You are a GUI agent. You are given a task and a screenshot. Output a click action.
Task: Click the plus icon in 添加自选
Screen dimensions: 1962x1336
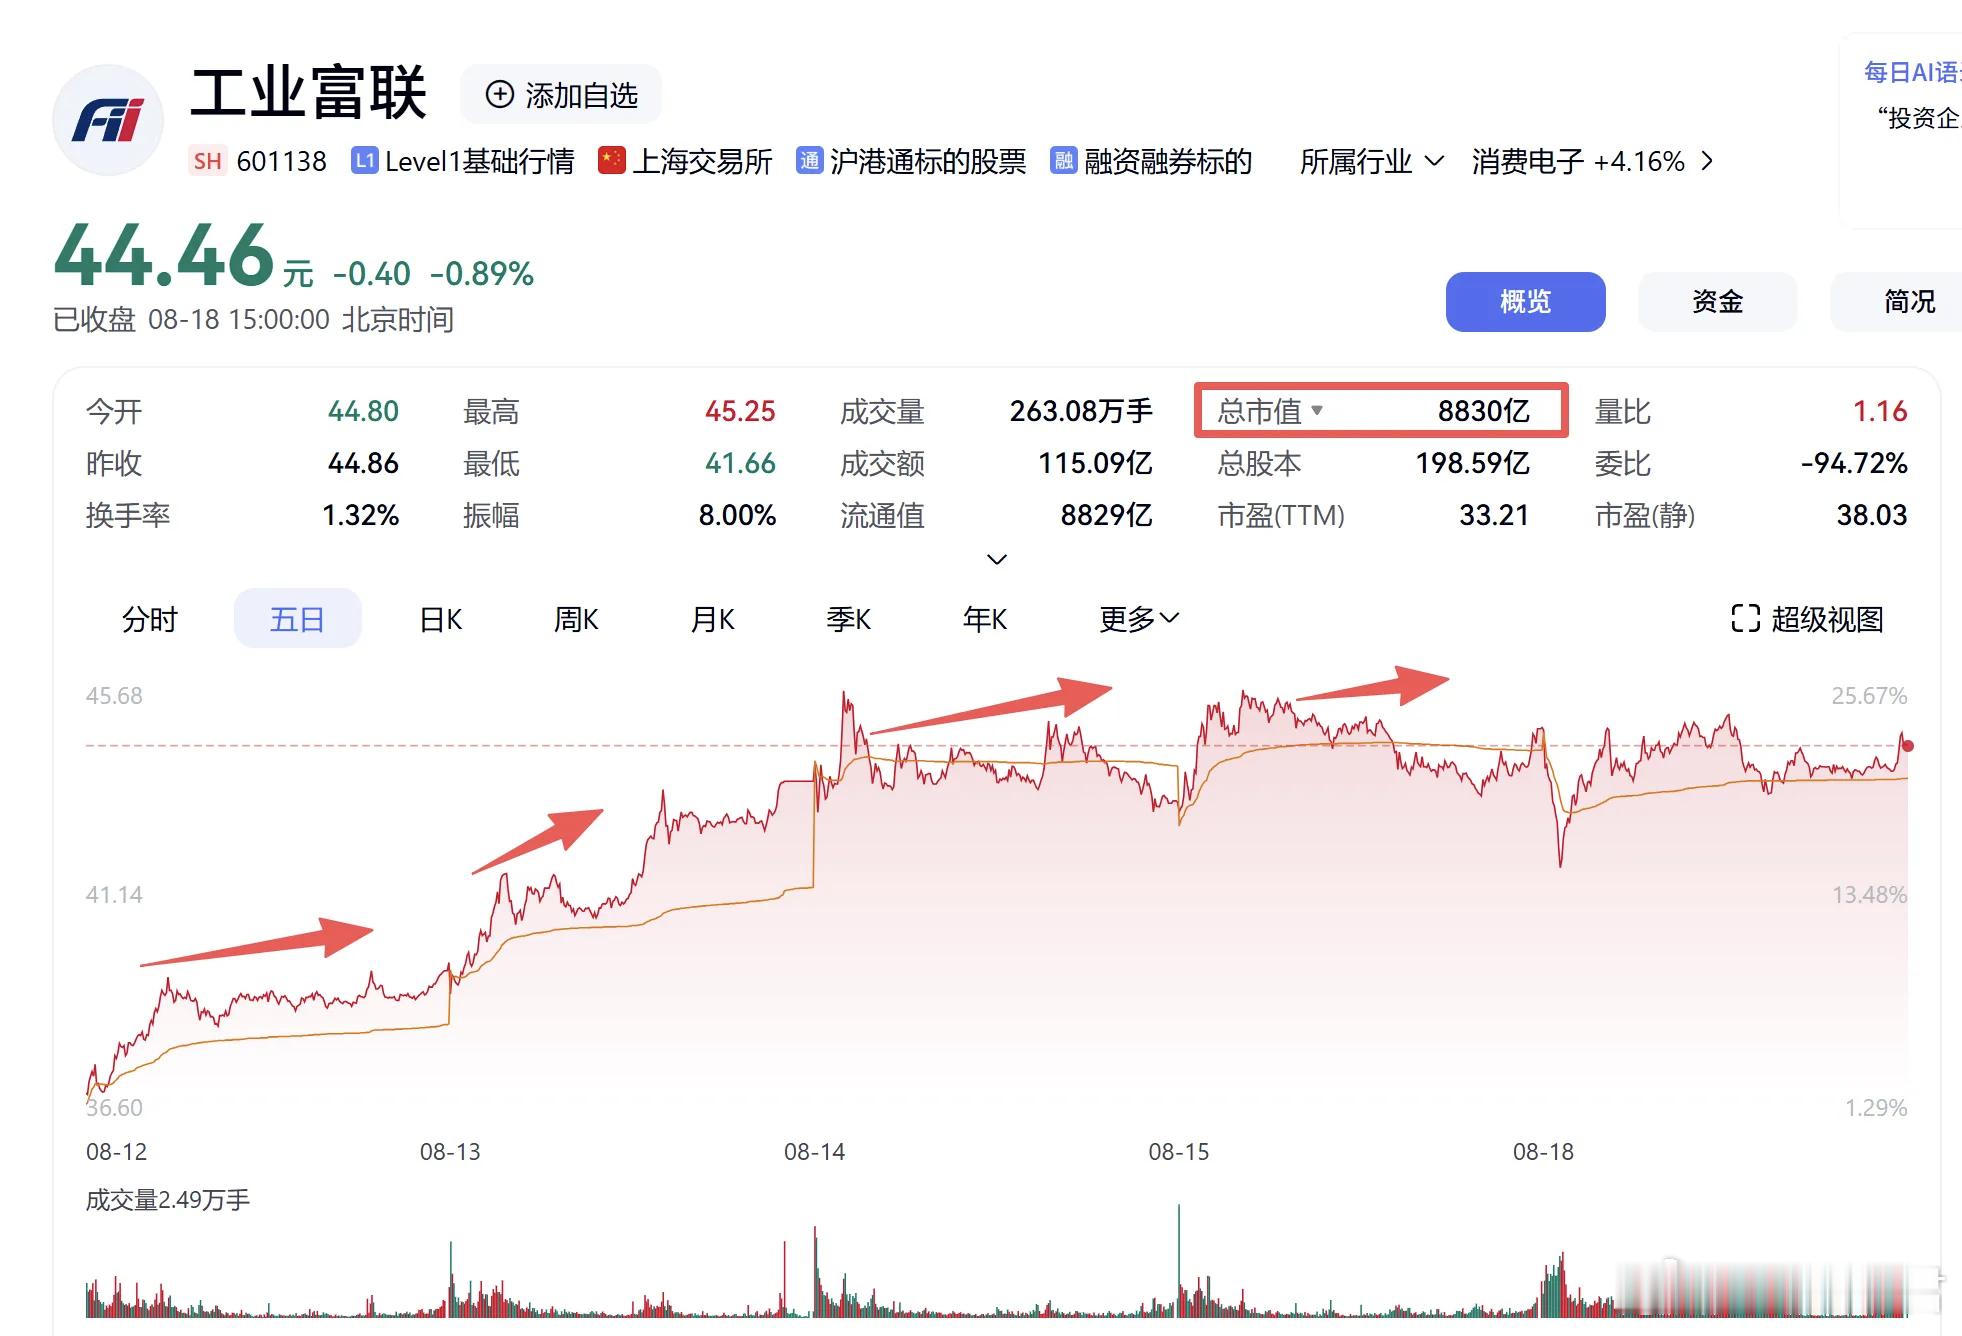(499, 95)
